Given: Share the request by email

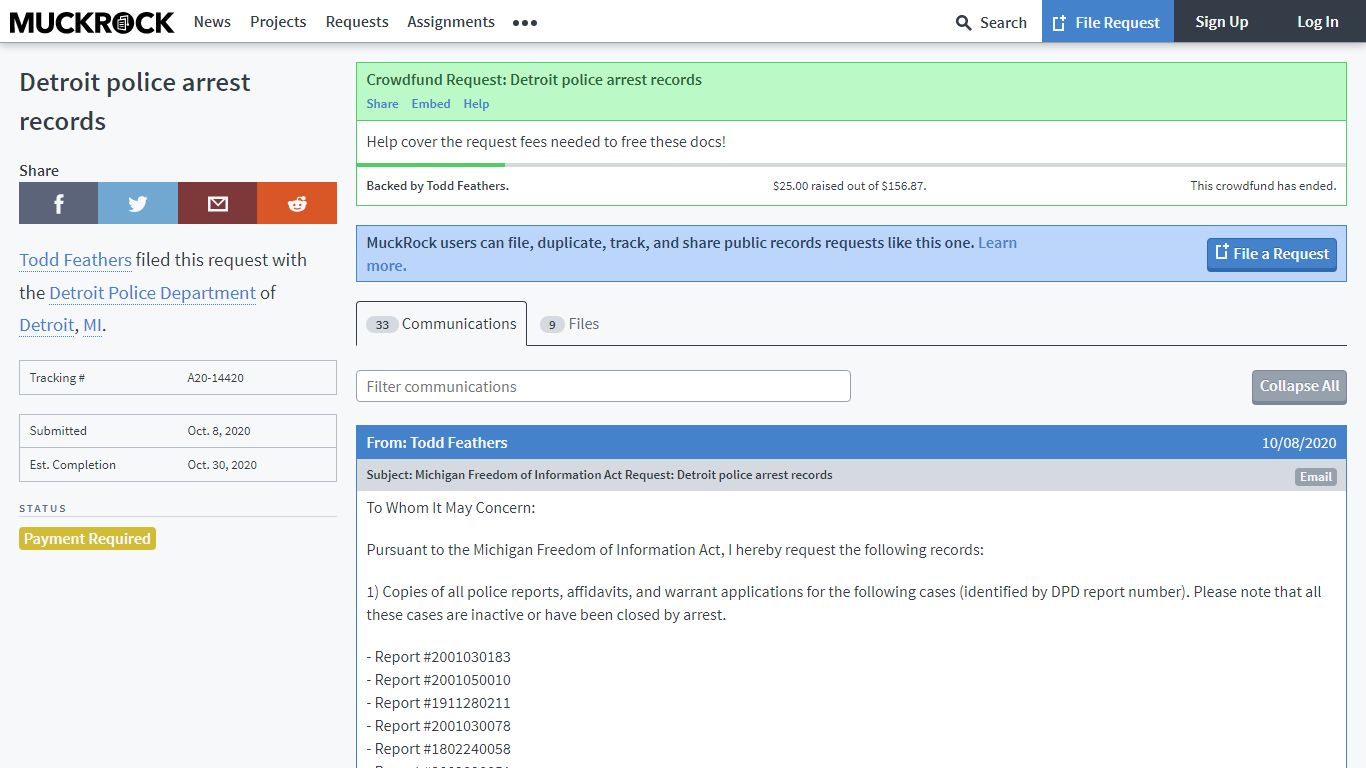Looking at the screenshot, I should point(217,203).
